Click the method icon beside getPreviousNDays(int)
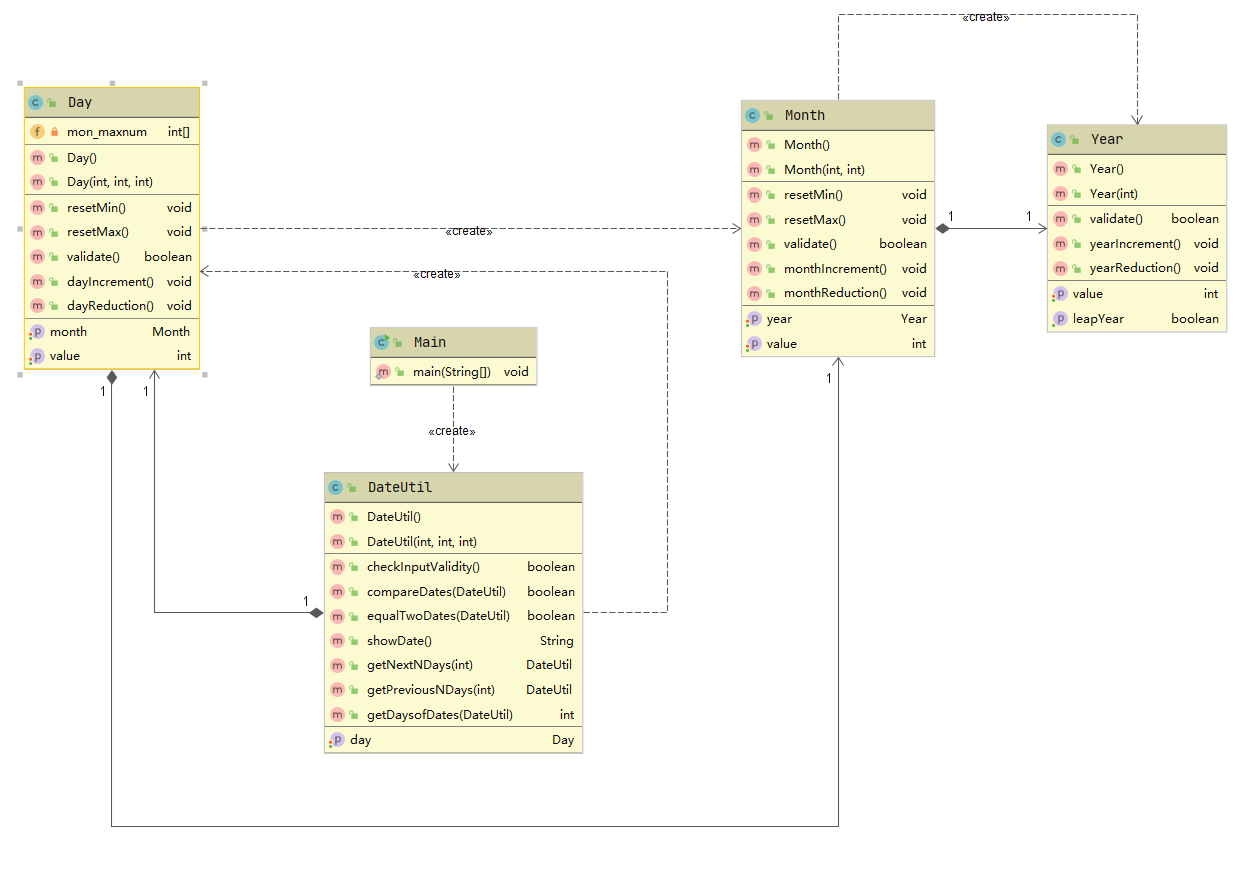The width and height of the screenshot is (1254, 885). click(337, 689)
